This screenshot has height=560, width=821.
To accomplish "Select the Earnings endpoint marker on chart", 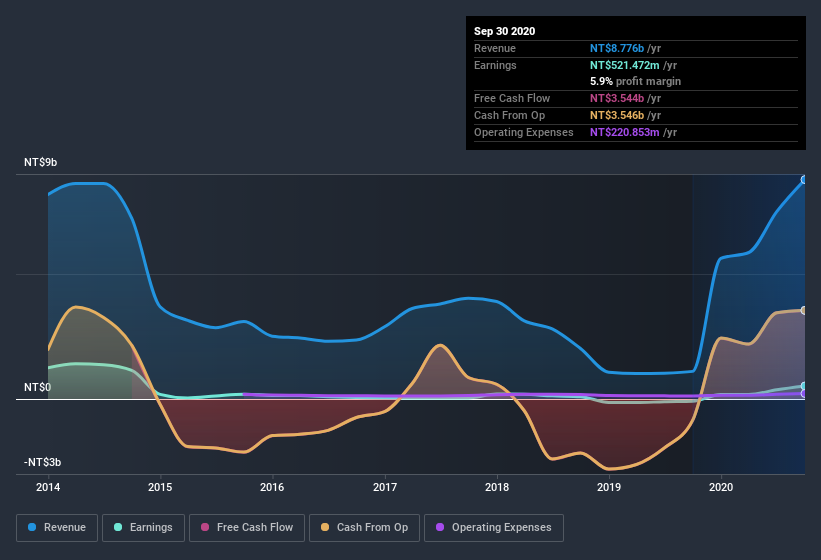I will tap(804, 386).
